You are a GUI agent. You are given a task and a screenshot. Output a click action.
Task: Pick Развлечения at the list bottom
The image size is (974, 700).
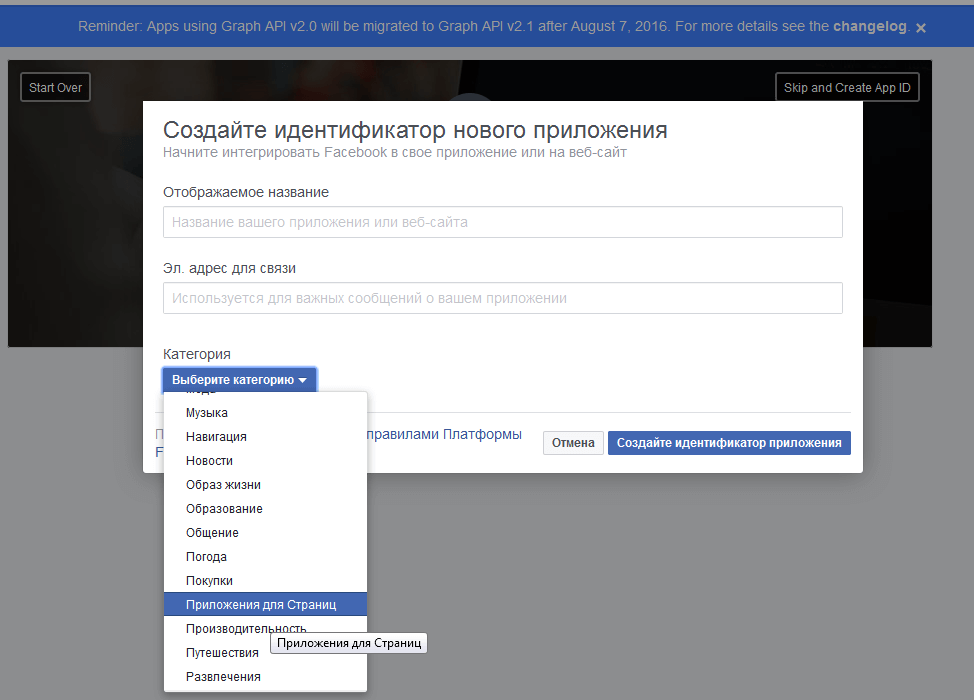(265, 676)
